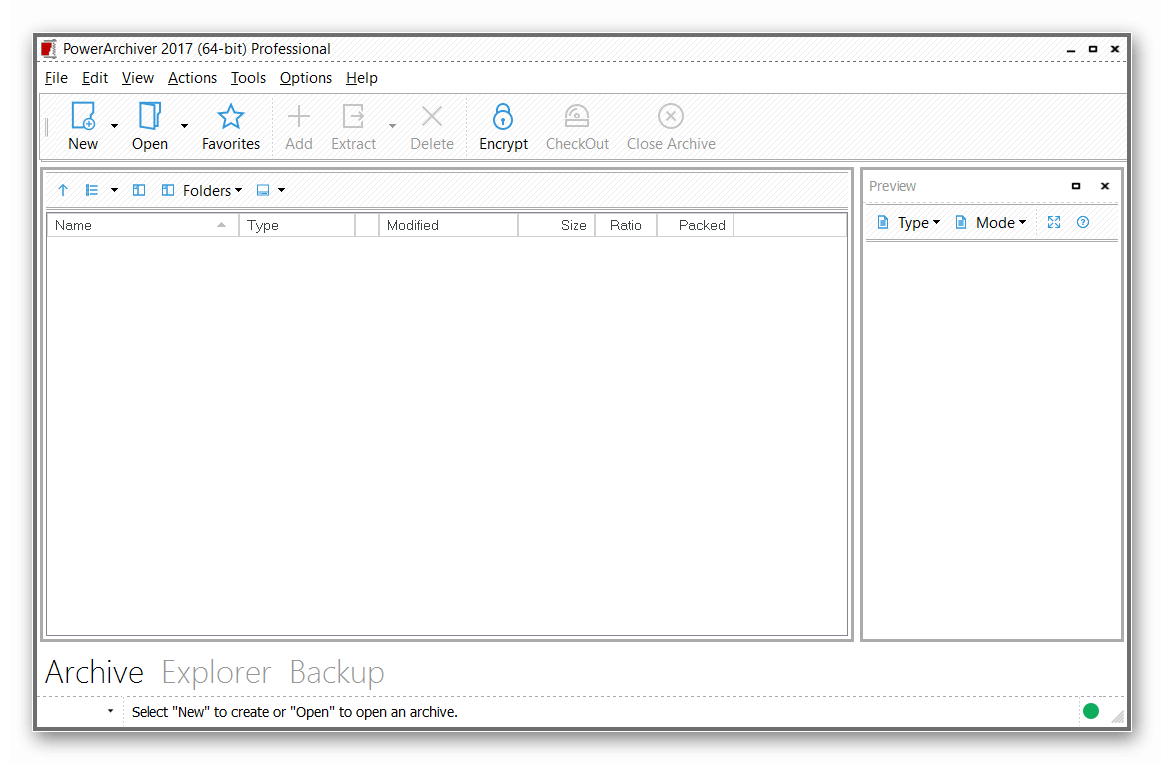Click the New archive toolbar icon
The height and width of the screenshot is (764, 1164).
(x=82, y=117)
